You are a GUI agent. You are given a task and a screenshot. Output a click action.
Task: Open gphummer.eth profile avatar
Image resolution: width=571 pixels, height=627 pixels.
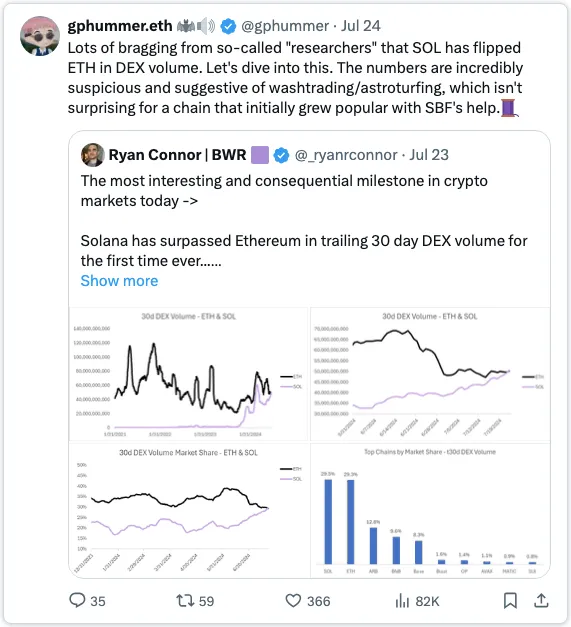40,36
